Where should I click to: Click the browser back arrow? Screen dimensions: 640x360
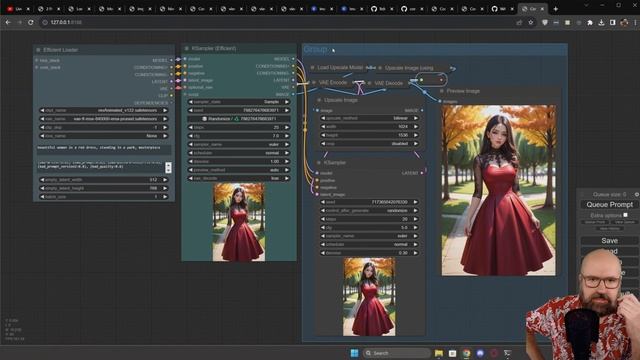[x=8, y=22]
